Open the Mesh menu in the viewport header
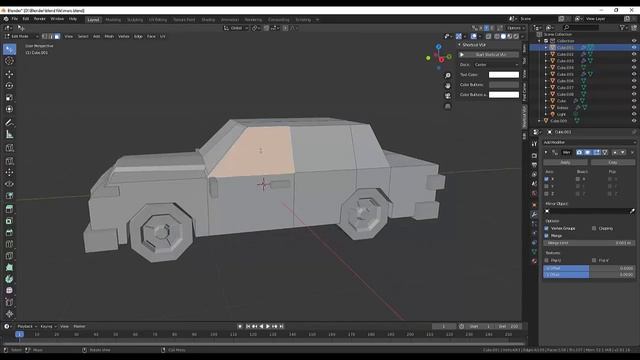640x360 pixels. [109, 36]
